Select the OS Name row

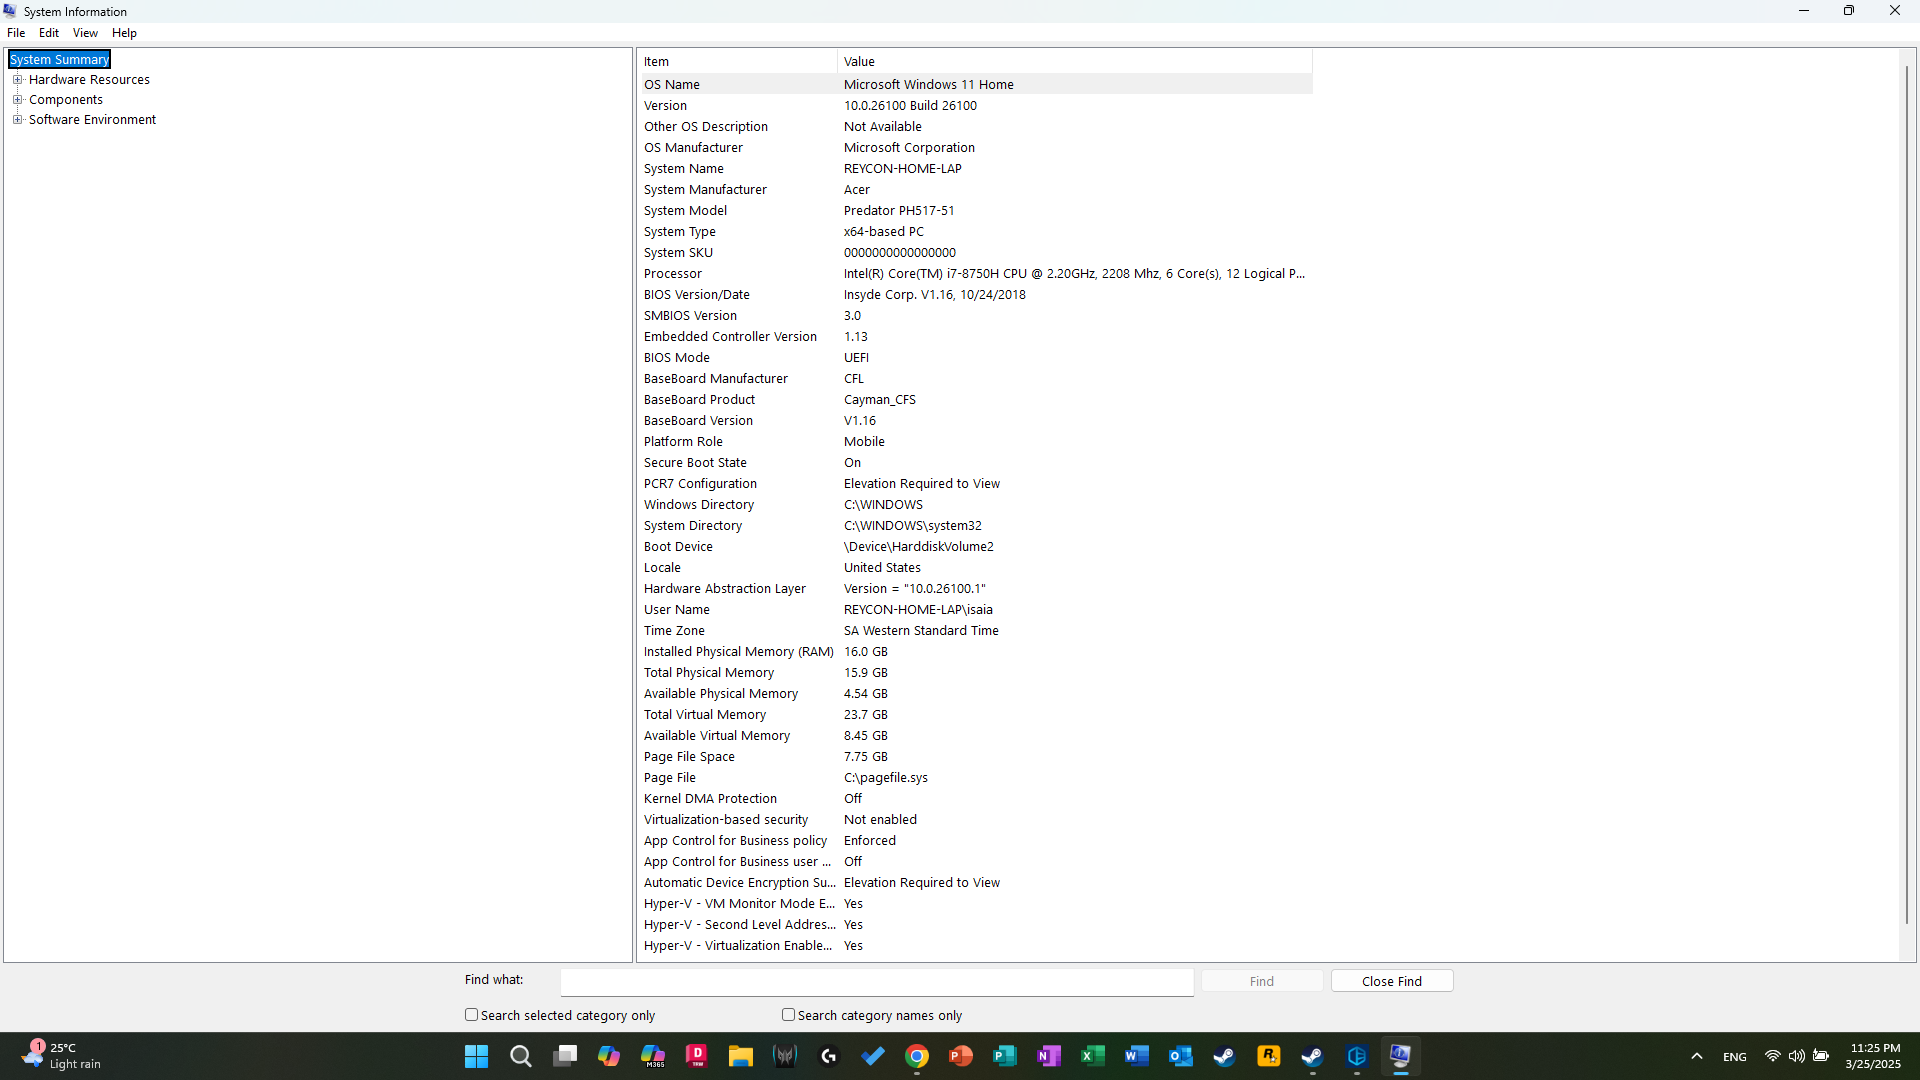point(976,85)
